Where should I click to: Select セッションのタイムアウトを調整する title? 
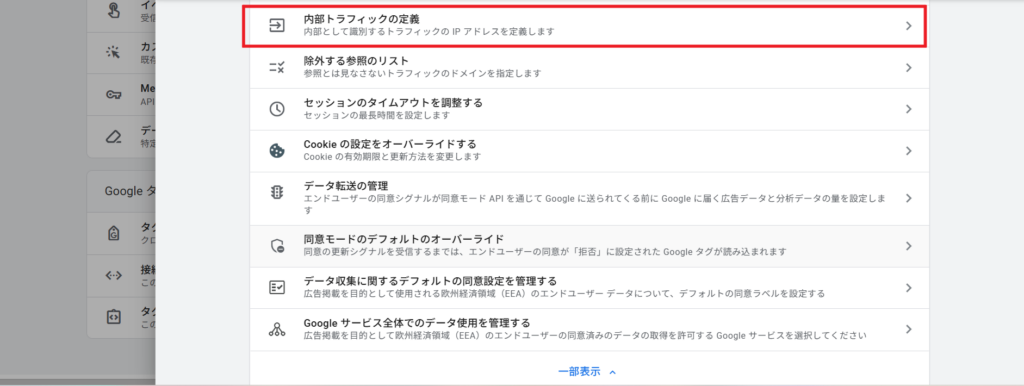pyautogui.click(x=393, y=103)
